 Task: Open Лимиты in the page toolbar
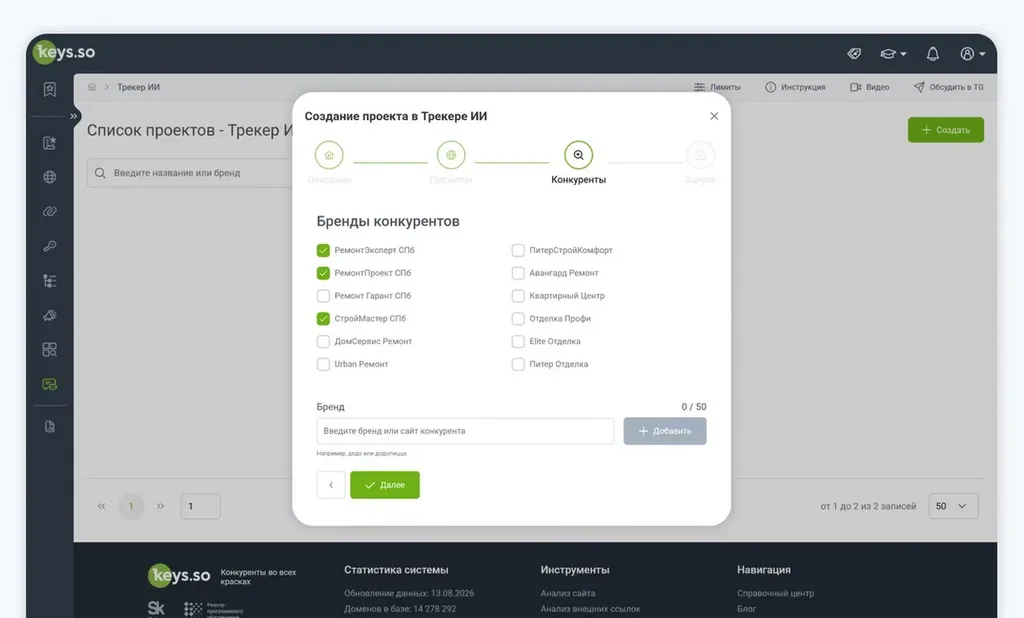[717, 87]
